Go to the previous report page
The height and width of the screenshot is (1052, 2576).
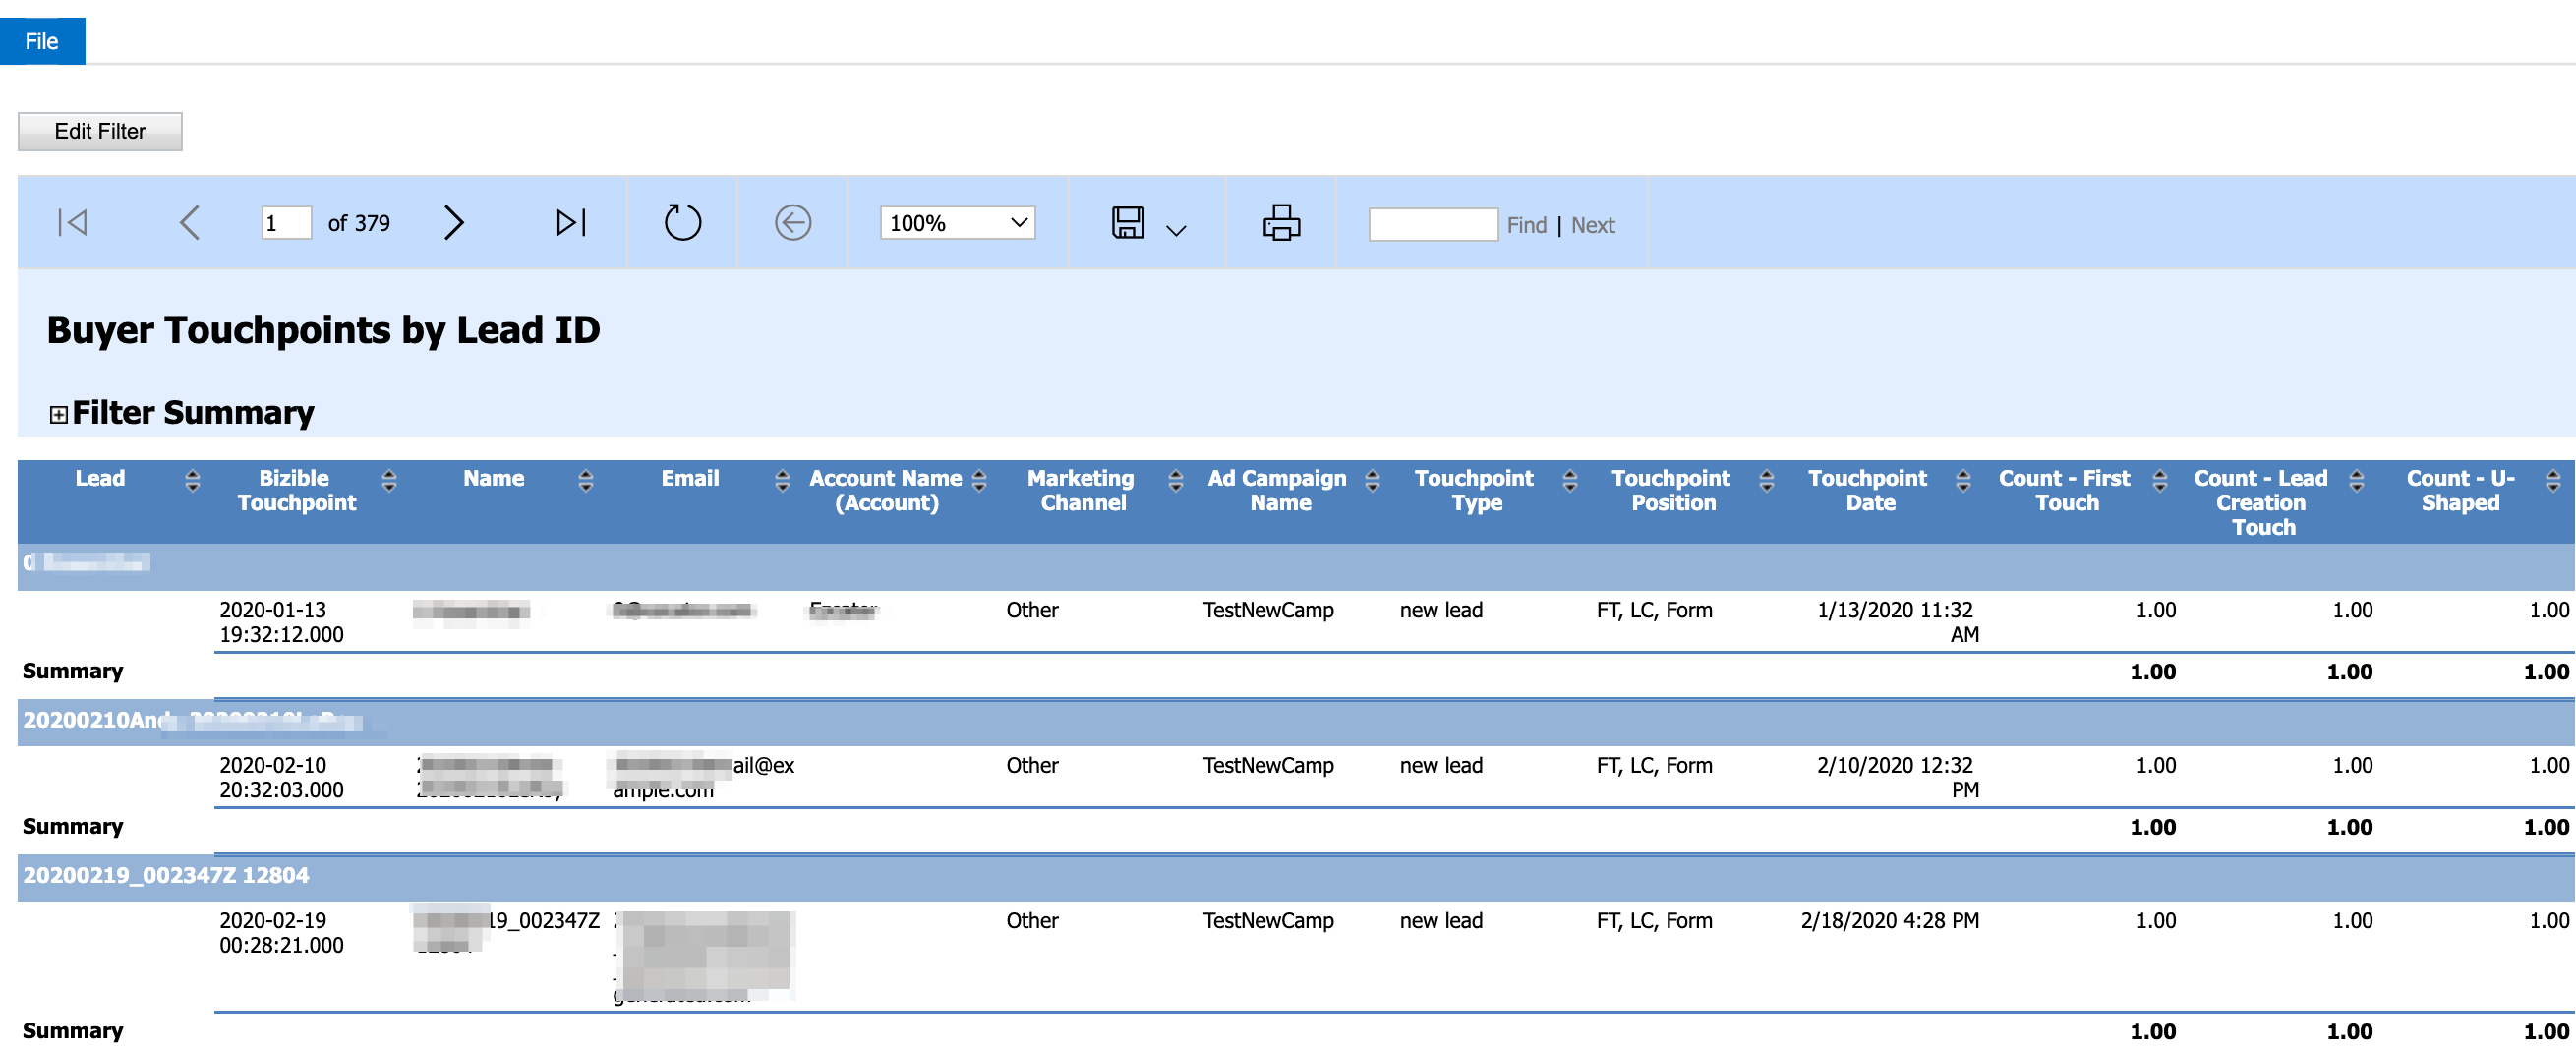pos(190,222)
